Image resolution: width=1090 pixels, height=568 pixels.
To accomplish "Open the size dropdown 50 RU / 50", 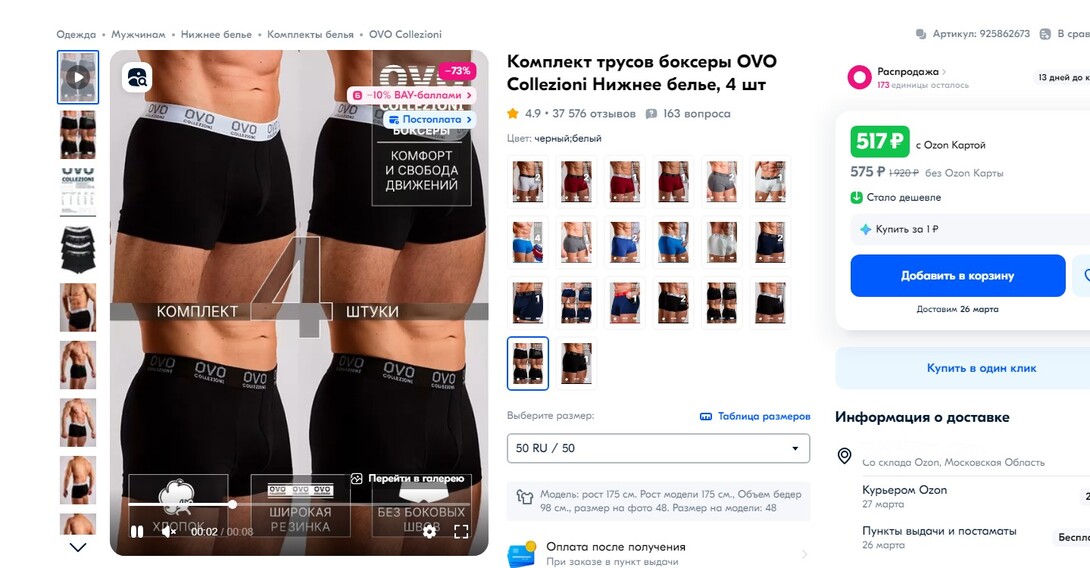I will point(658,448).
